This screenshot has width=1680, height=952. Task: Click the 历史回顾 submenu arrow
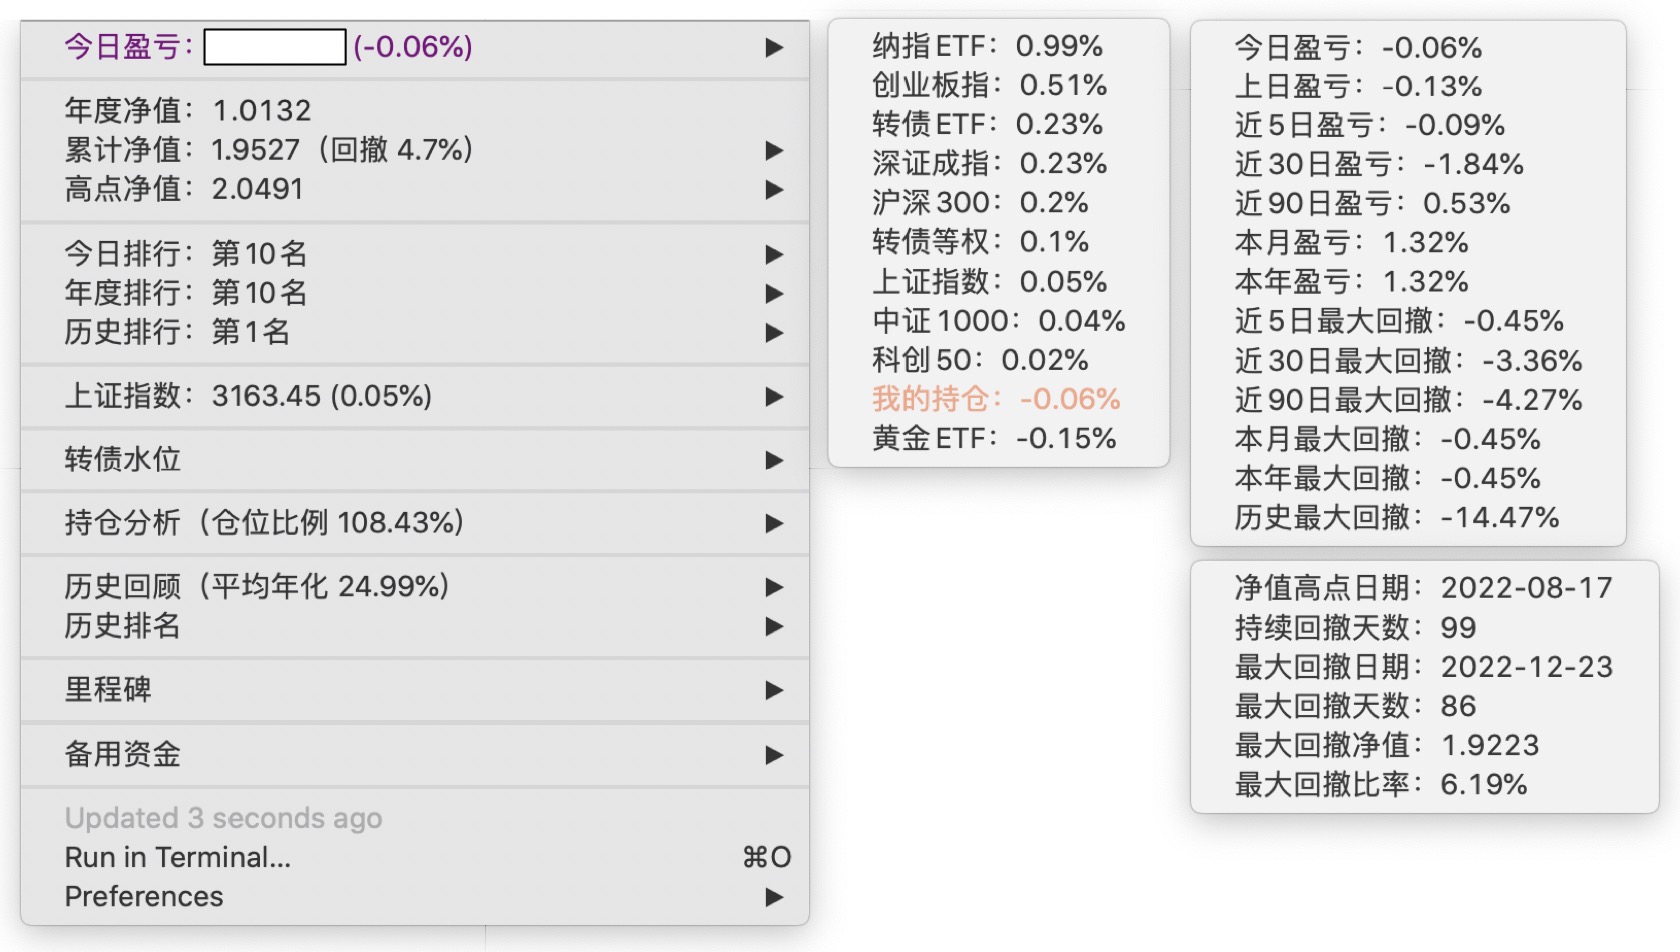tap(773, 587)
